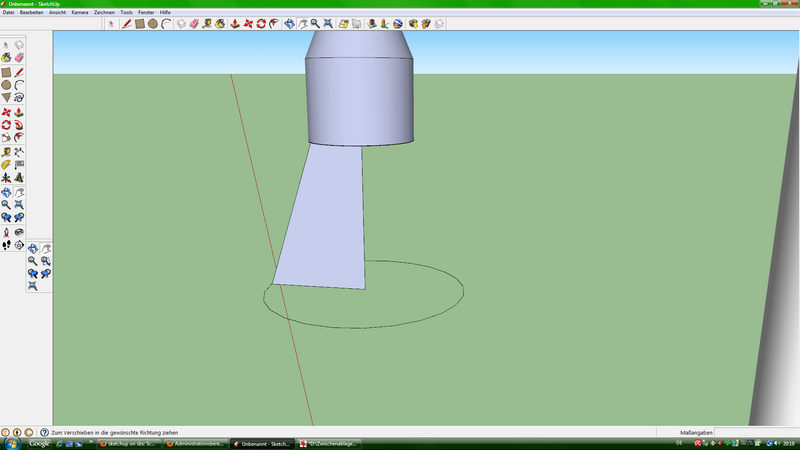Select the Walk tool footprints icon
This screenshot has width=800, height=450.
pos(7,243)
